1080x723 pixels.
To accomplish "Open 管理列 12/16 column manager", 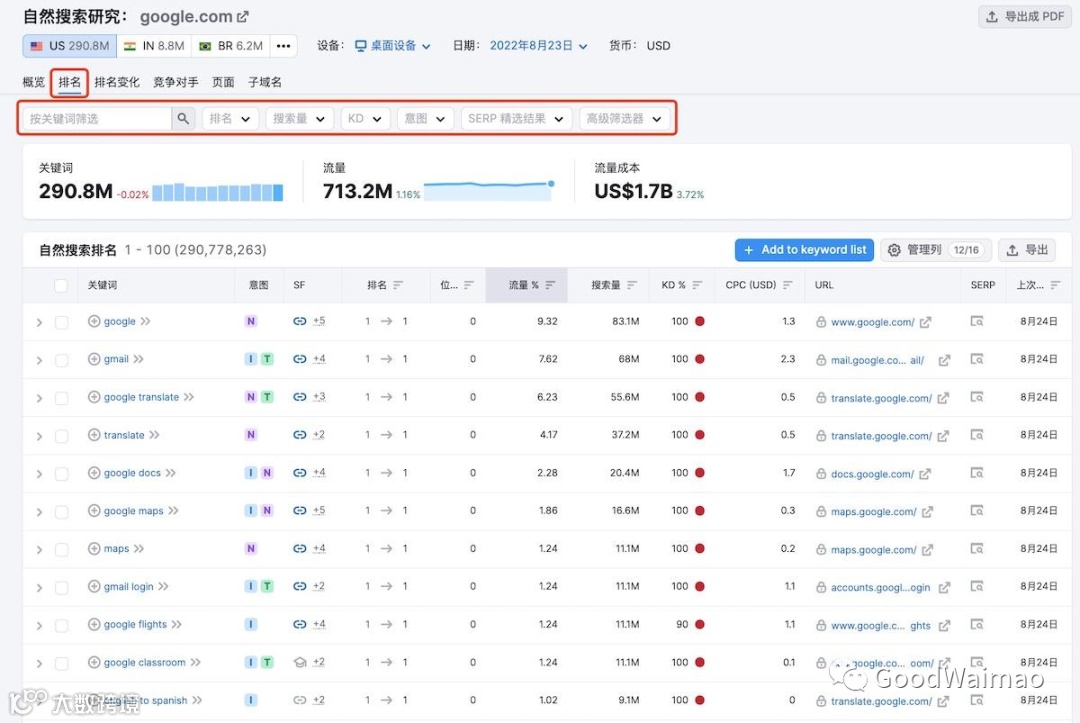I will click(x=935, y=250).
